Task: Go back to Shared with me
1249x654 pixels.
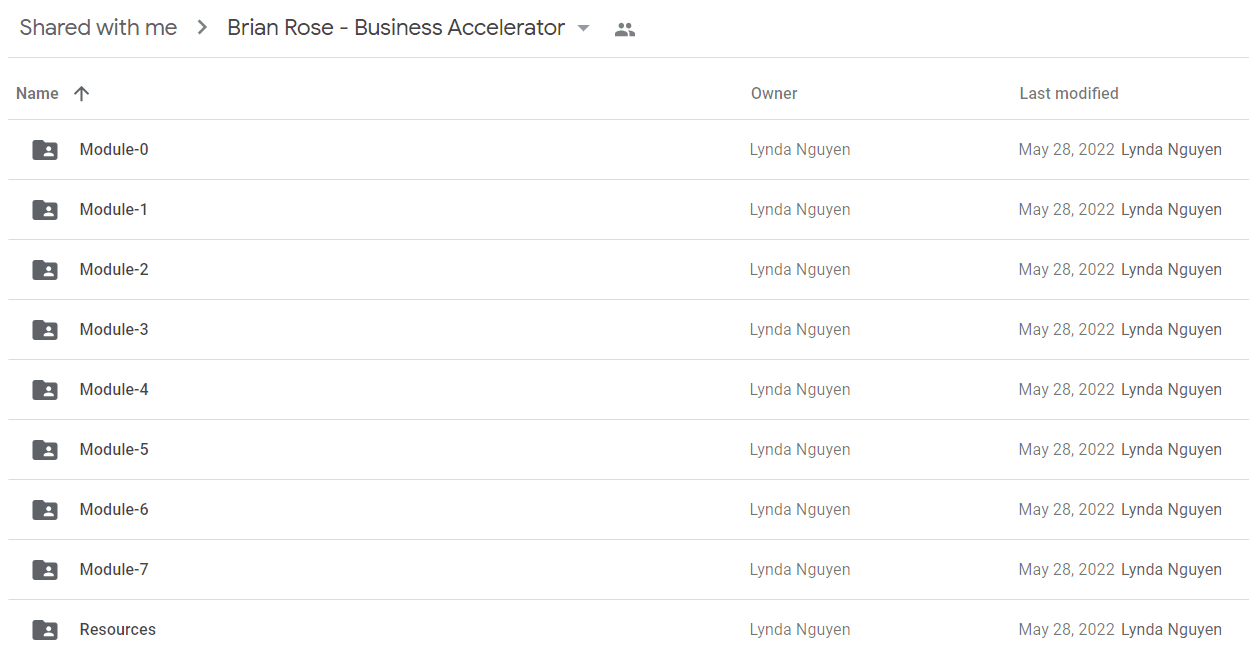Action: click(98, 28)
